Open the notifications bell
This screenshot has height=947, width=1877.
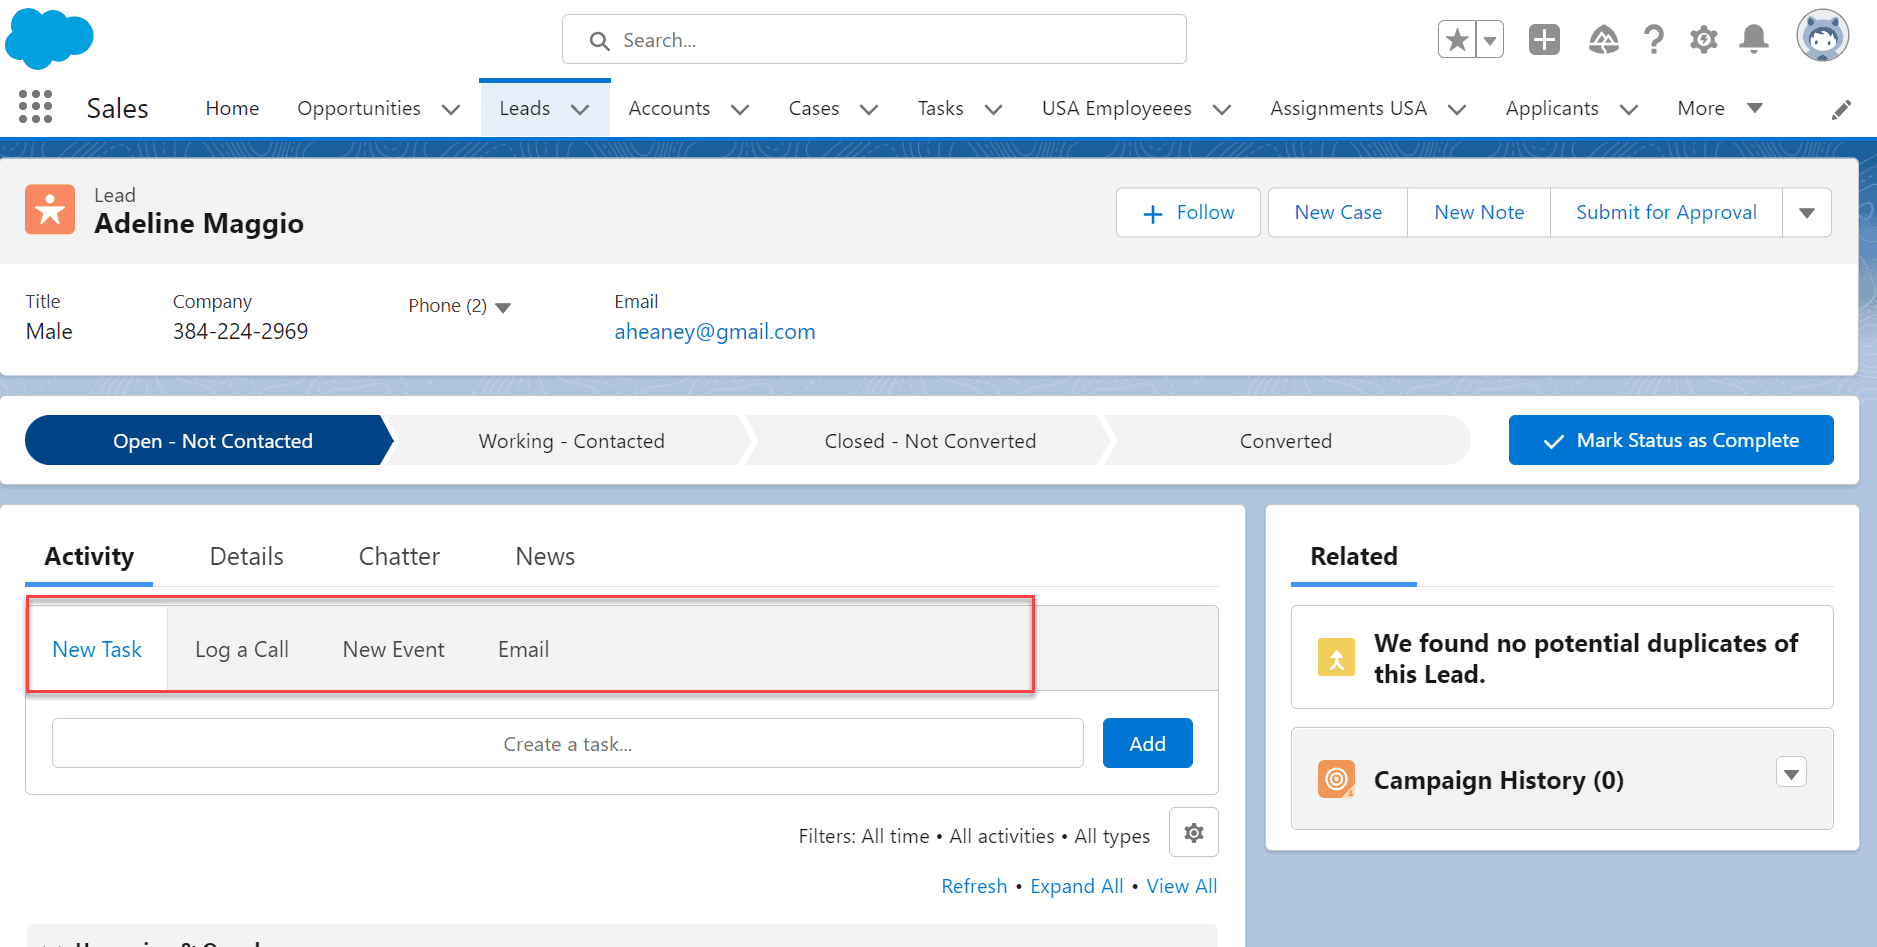[x=1753, y=39]
